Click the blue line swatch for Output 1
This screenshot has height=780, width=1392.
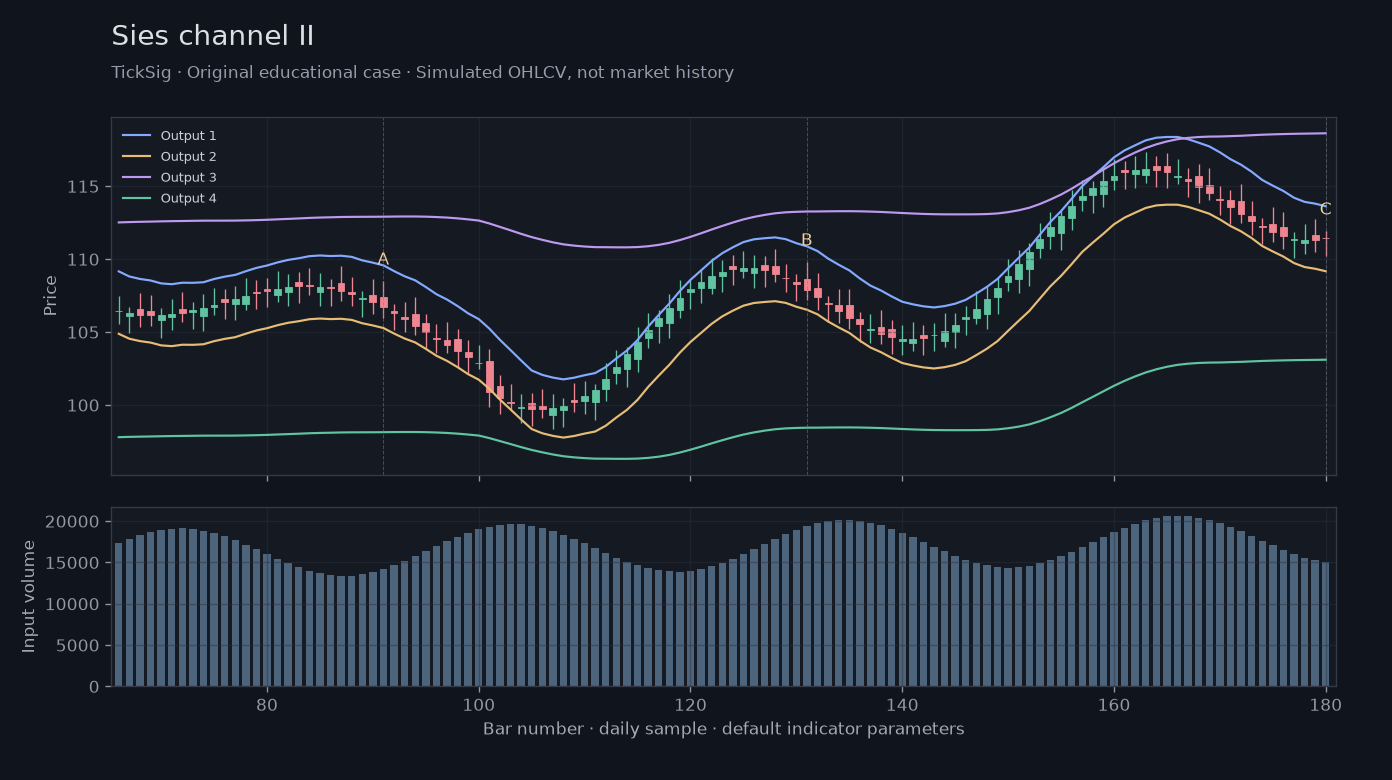[x=136, y=136]
